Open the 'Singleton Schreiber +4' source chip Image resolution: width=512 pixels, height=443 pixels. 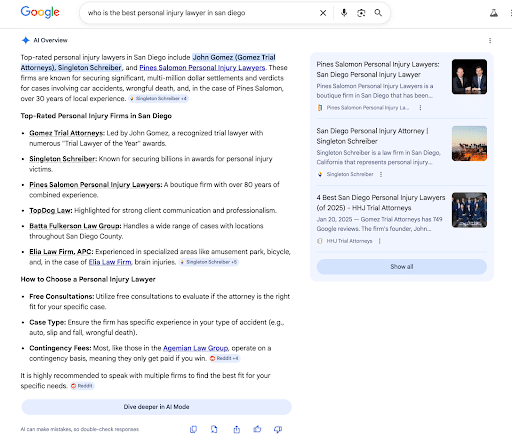pos(159,99)
